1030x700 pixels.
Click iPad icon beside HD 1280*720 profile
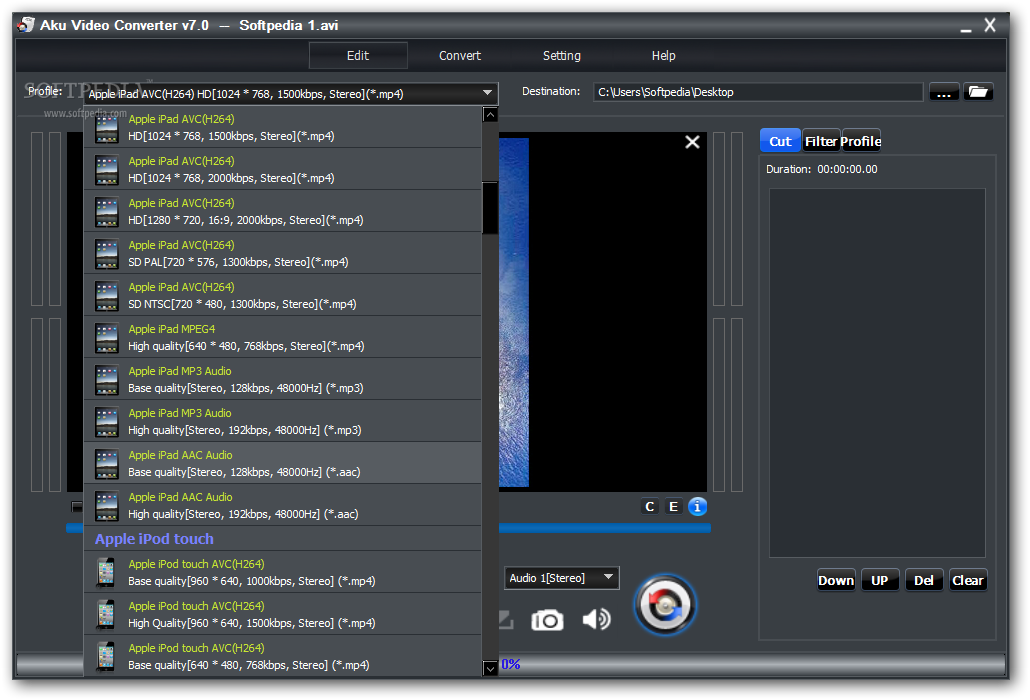(x=106, y=212)
